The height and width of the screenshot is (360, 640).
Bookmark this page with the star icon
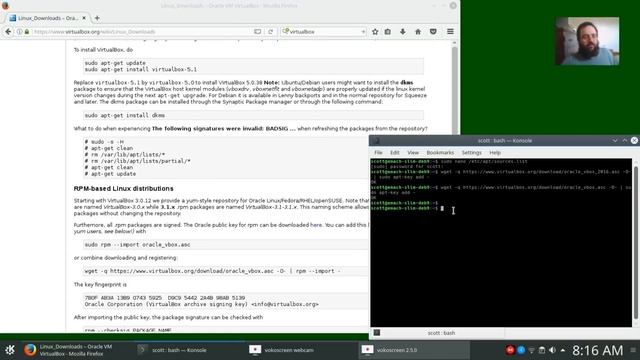pos(375,31)
